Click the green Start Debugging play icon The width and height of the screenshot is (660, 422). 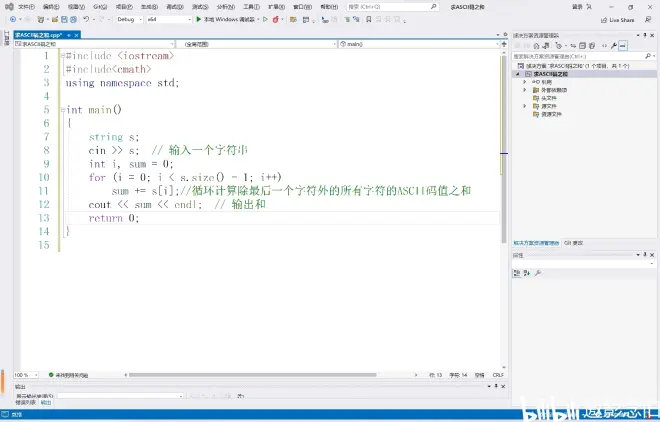pos(199,19)
